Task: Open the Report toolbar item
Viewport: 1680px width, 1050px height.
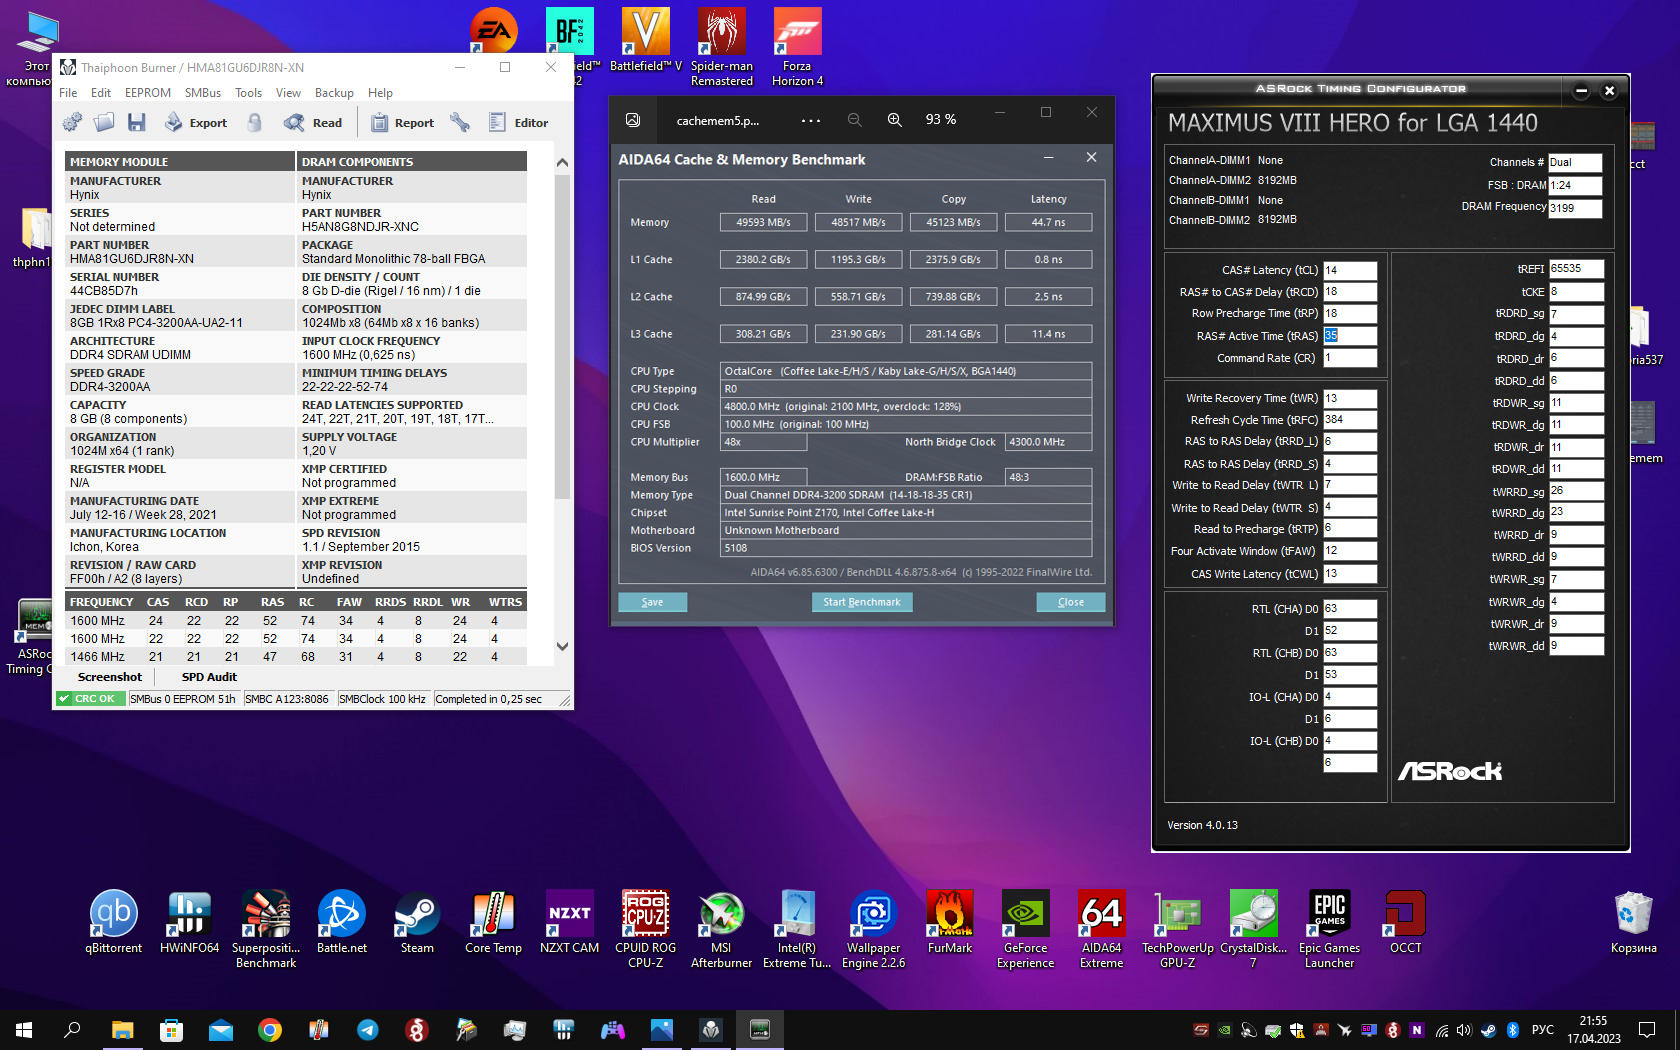Action: 402,123
